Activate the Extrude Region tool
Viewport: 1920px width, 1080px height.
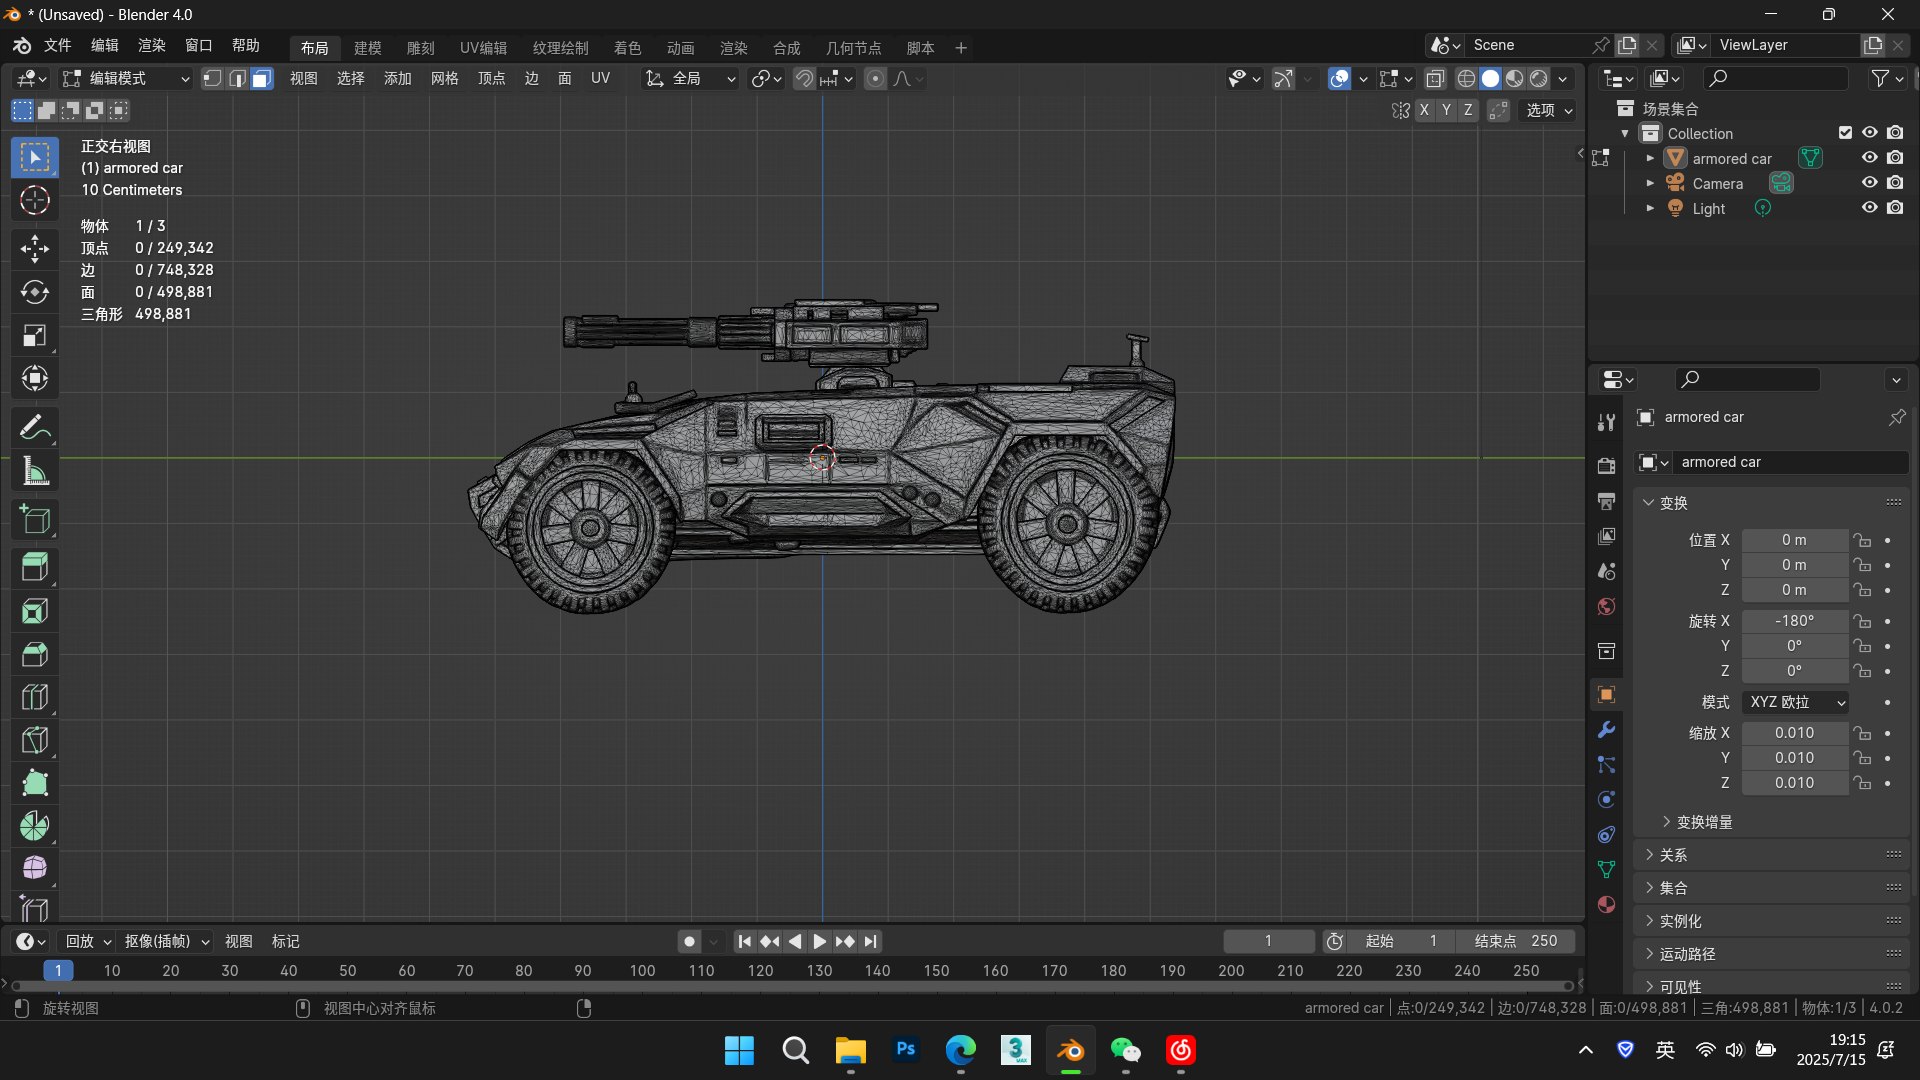[x=35, y=567]
